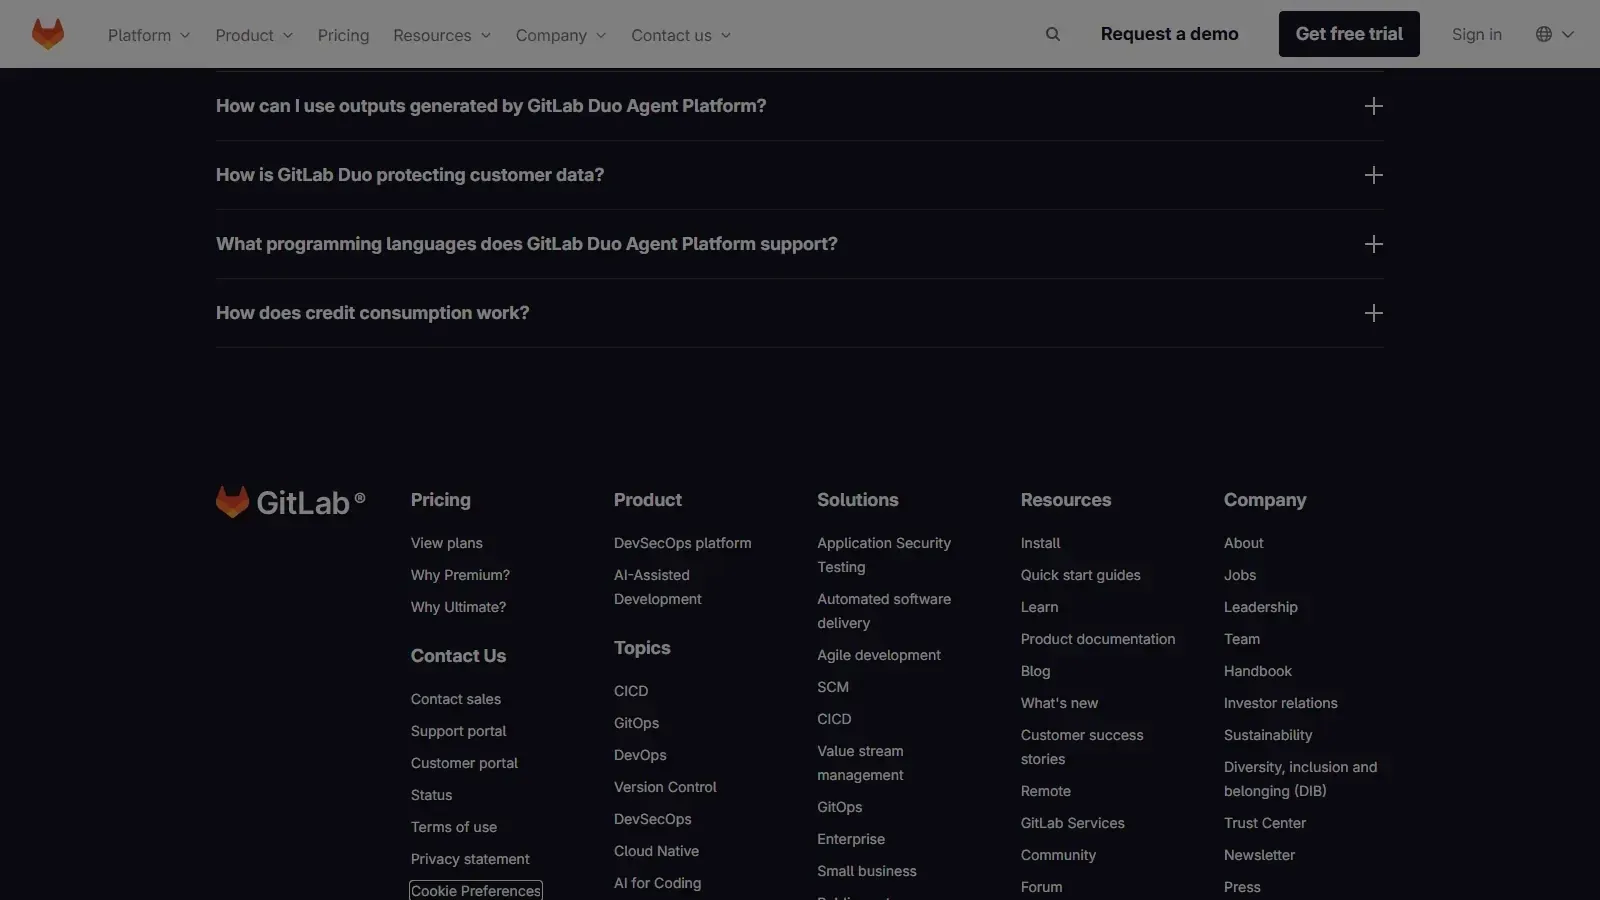Expand 'How is GitLab Duo protecting customer data?'
This screenshot has height=900, width=1600.
[x=800, y=175]
